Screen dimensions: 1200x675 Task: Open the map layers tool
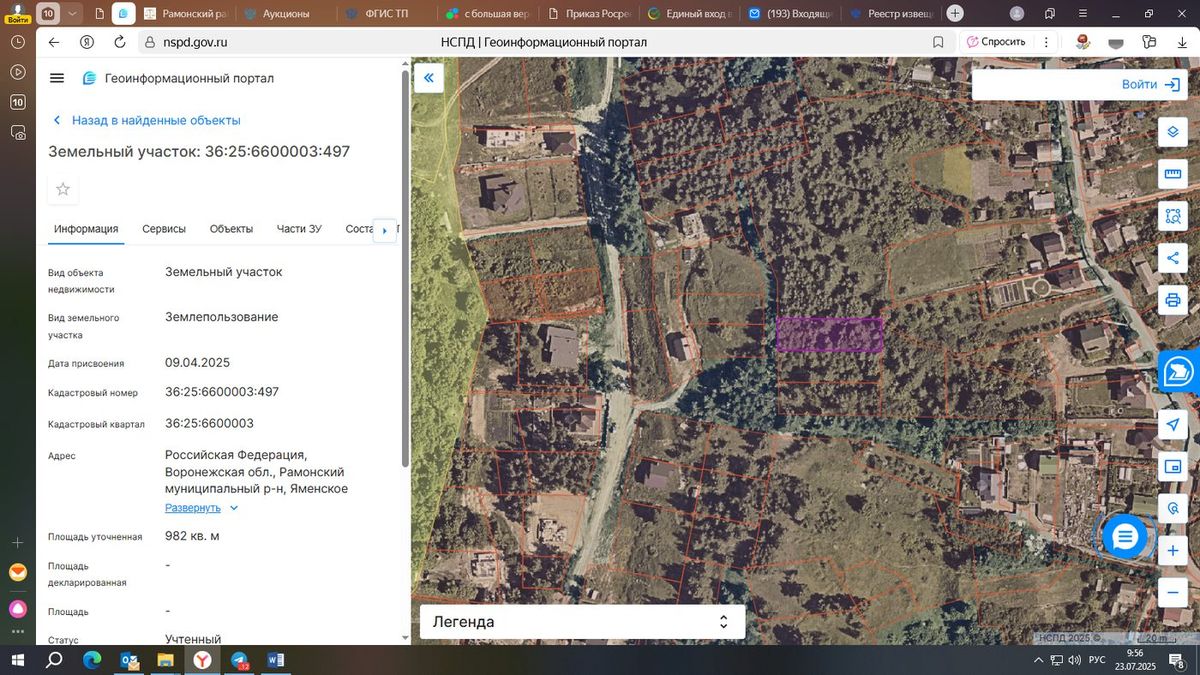click(1173, 132)
